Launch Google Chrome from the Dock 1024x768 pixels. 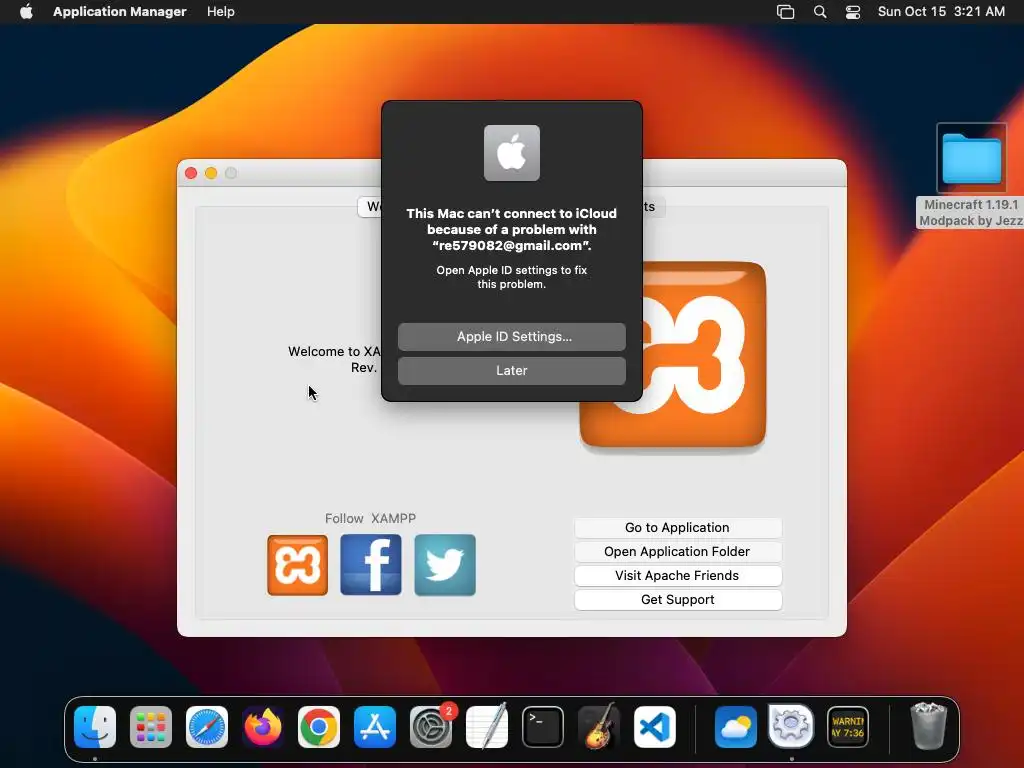[319, 727]
